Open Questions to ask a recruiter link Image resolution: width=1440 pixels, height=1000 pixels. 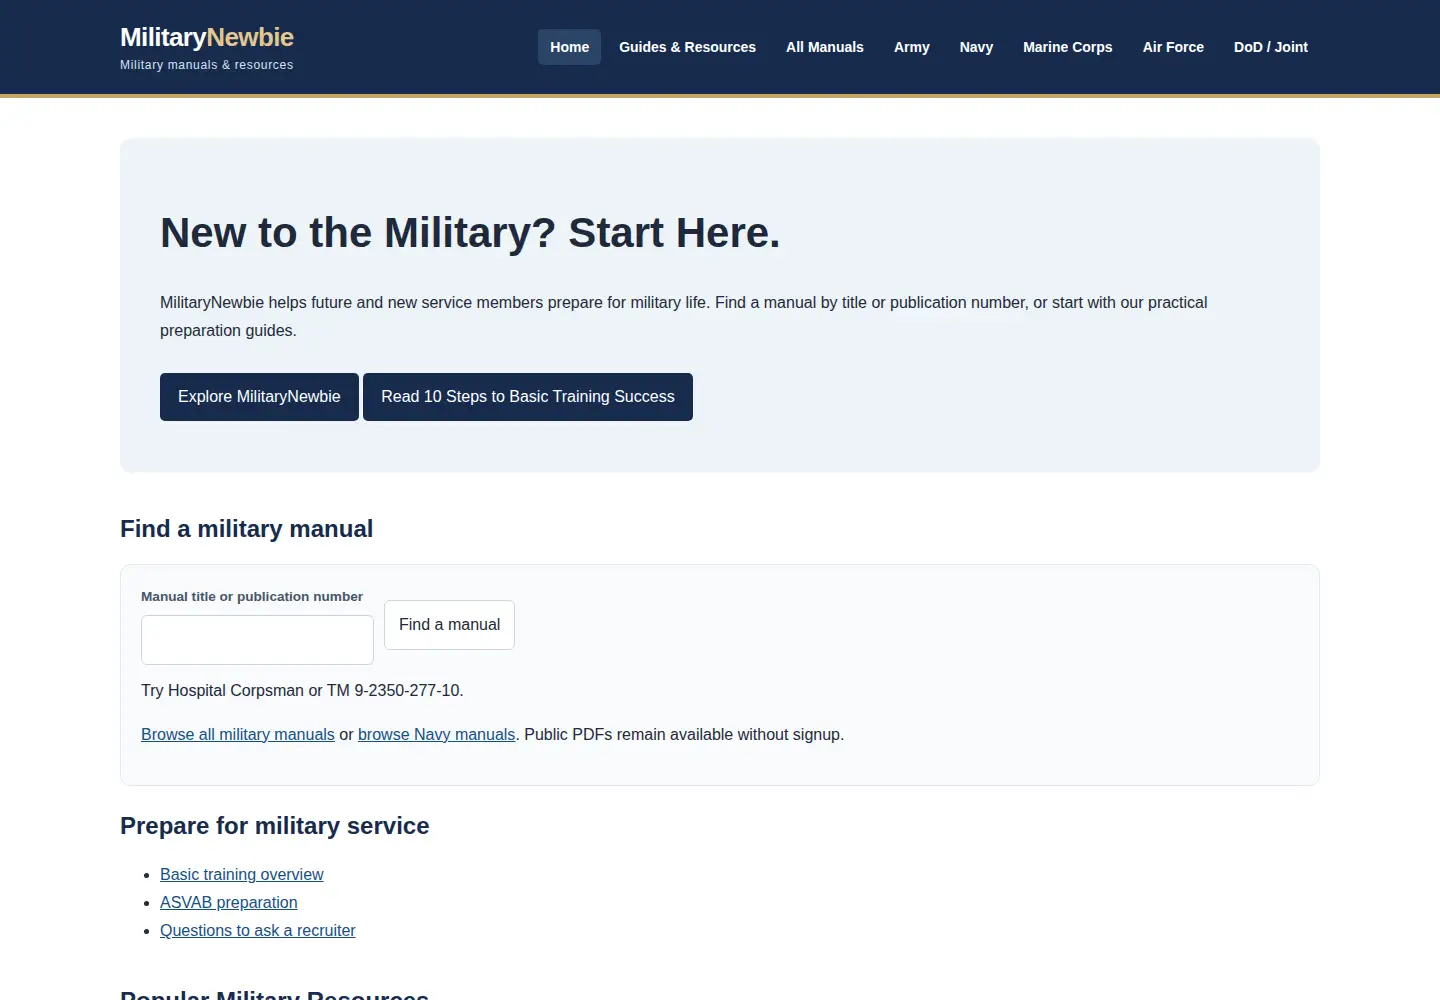click(x=258, y=930)
